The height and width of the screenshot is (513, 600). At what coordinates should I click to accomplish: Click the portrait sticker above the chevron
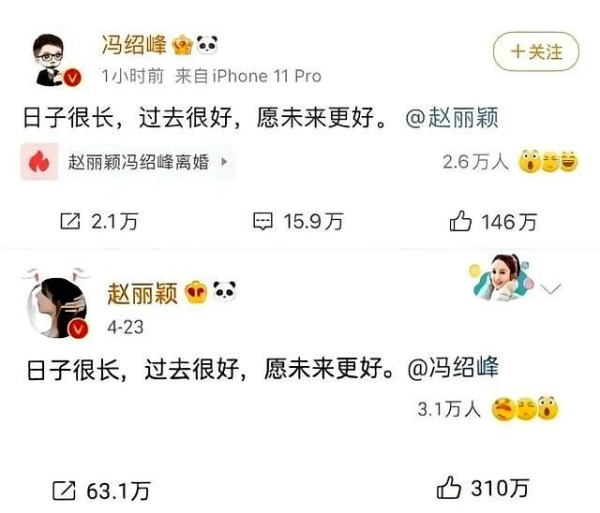click(x=500, y=277)
